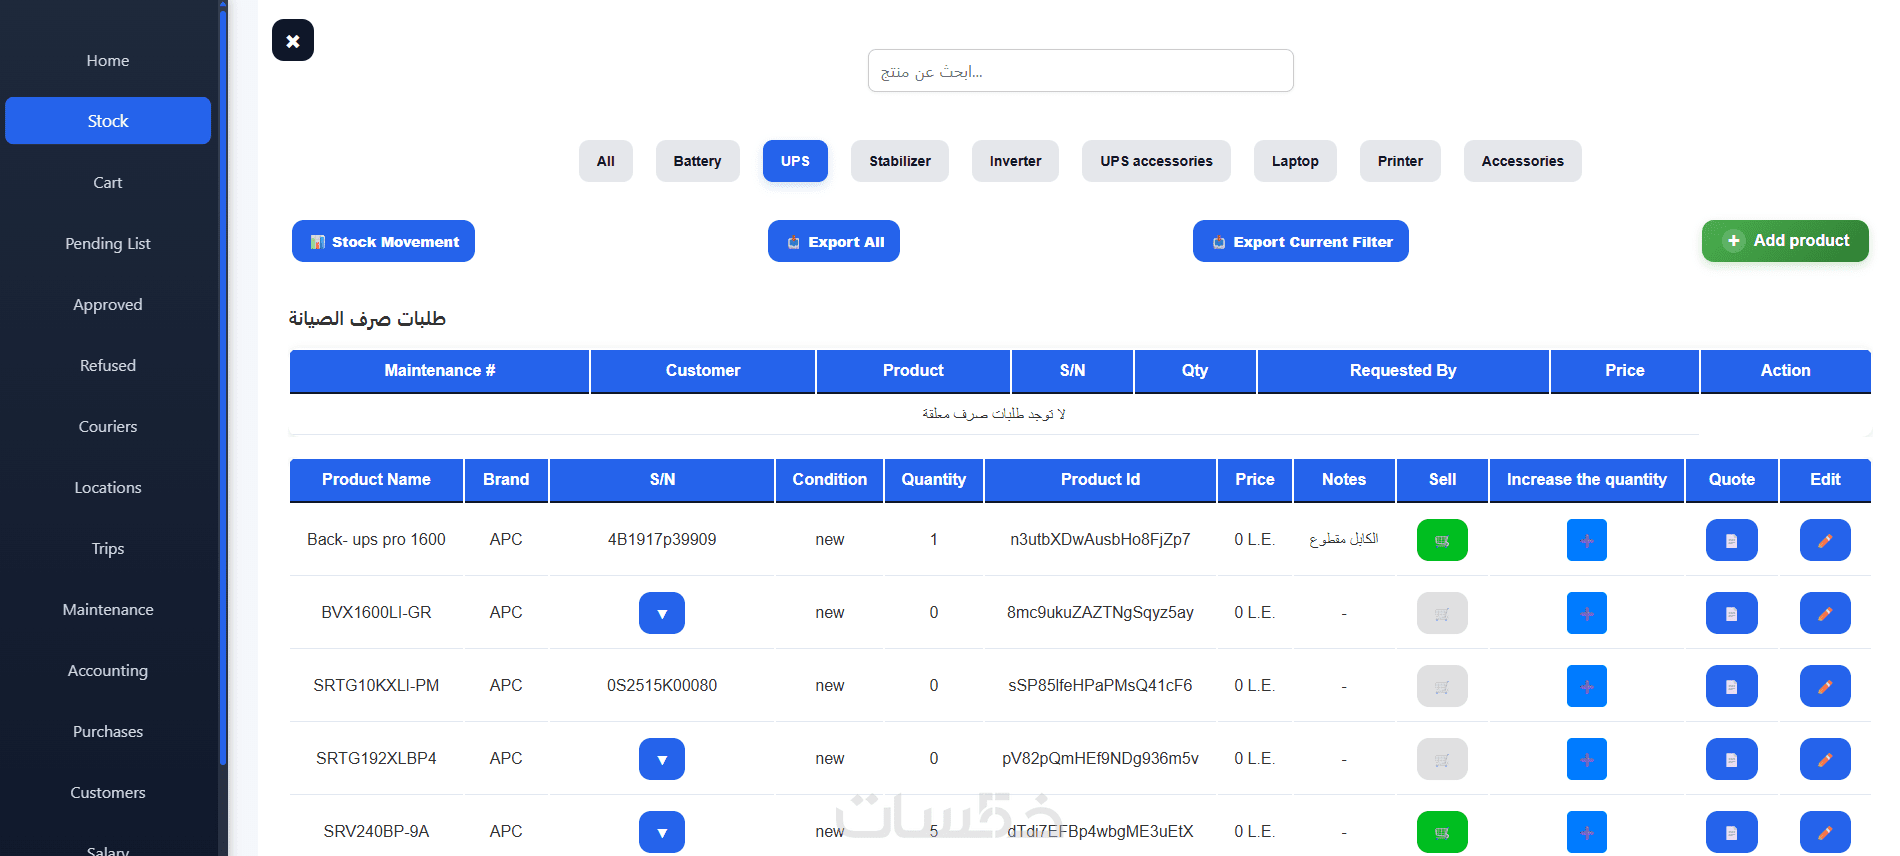1900x856 pixels.
Task: Click greyed sell cart icon for BVX1600LI-GR
Action: pyautogui.click(x=1442, y=613)
